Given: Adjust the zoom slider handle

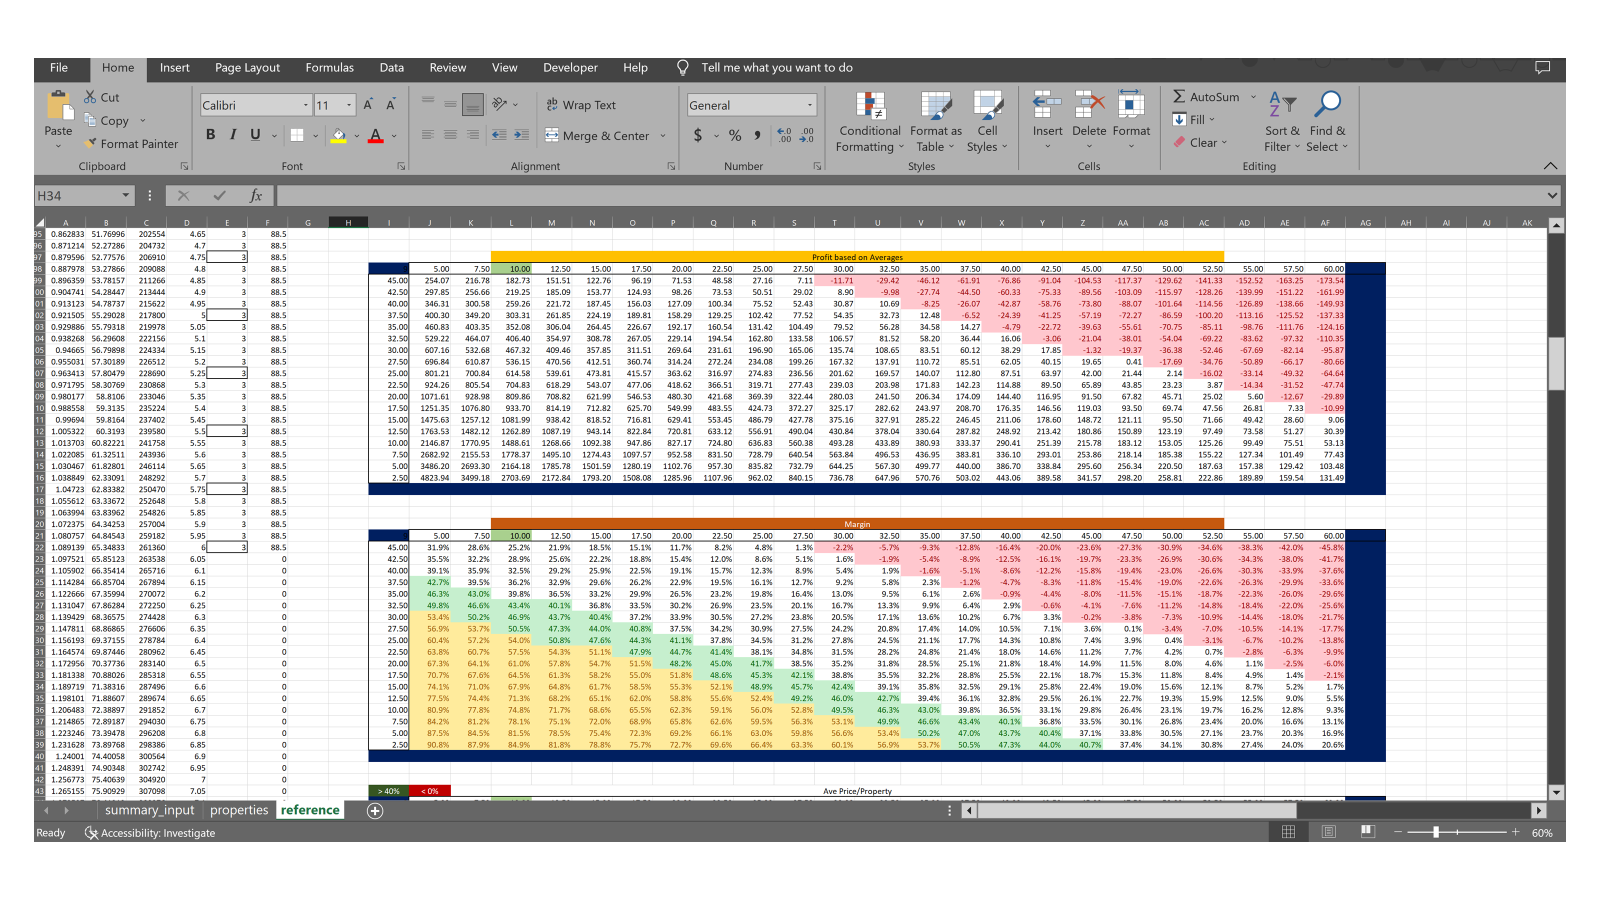Looking at the screenshot, I should [1436, 832].
